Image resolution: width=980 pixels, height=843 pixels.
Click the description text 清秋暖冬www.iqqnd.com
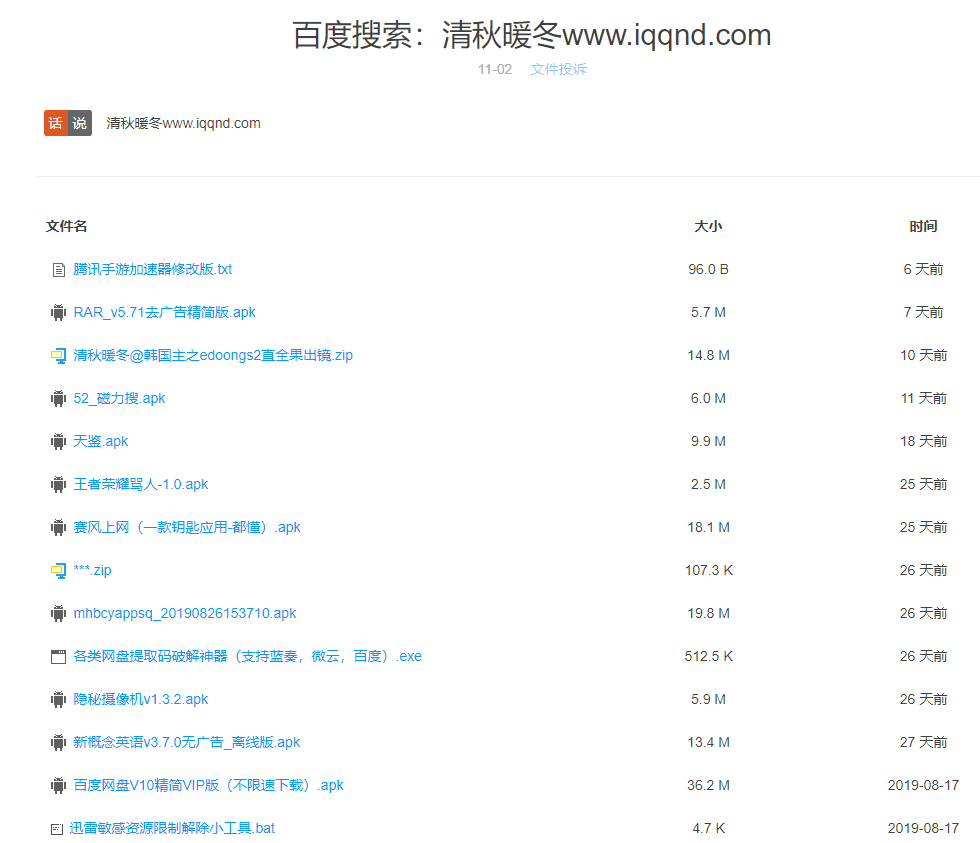point(183,123)
